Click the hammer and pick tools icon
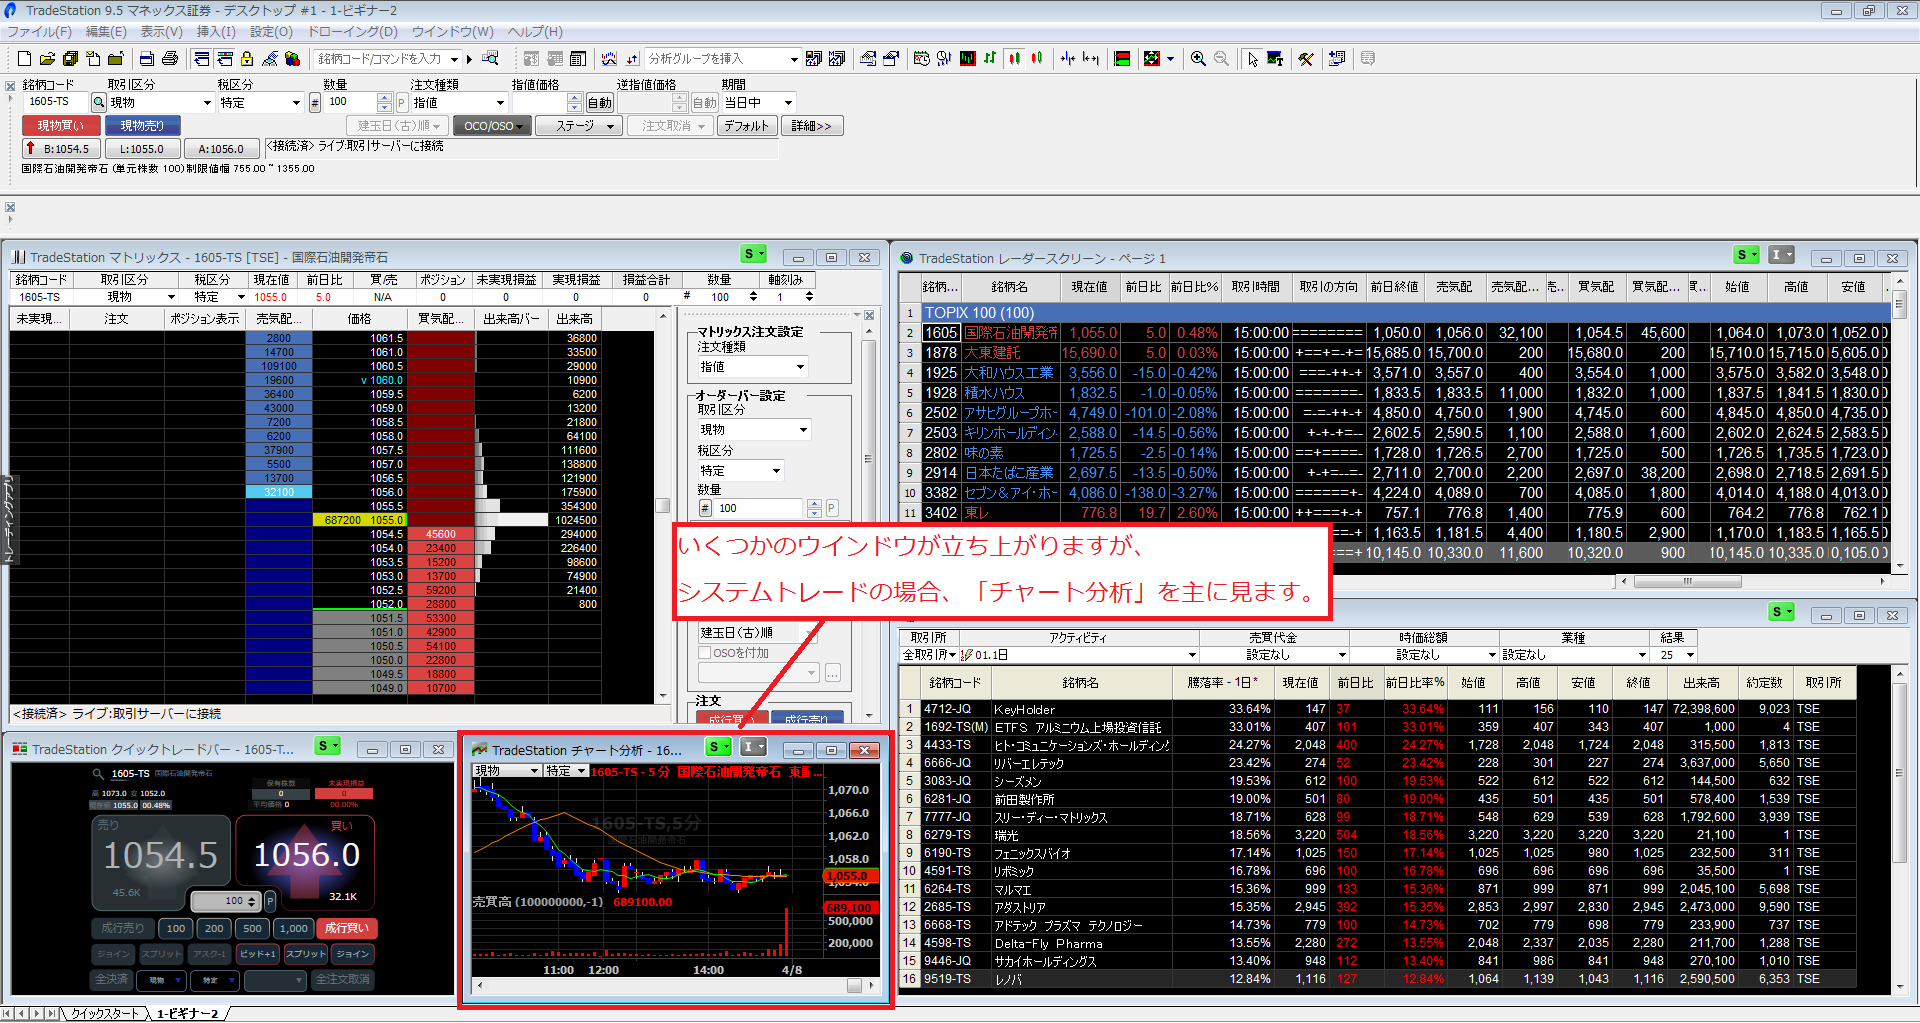Viewport: 1920px width, 1023px height. (x=1306, y=58)
